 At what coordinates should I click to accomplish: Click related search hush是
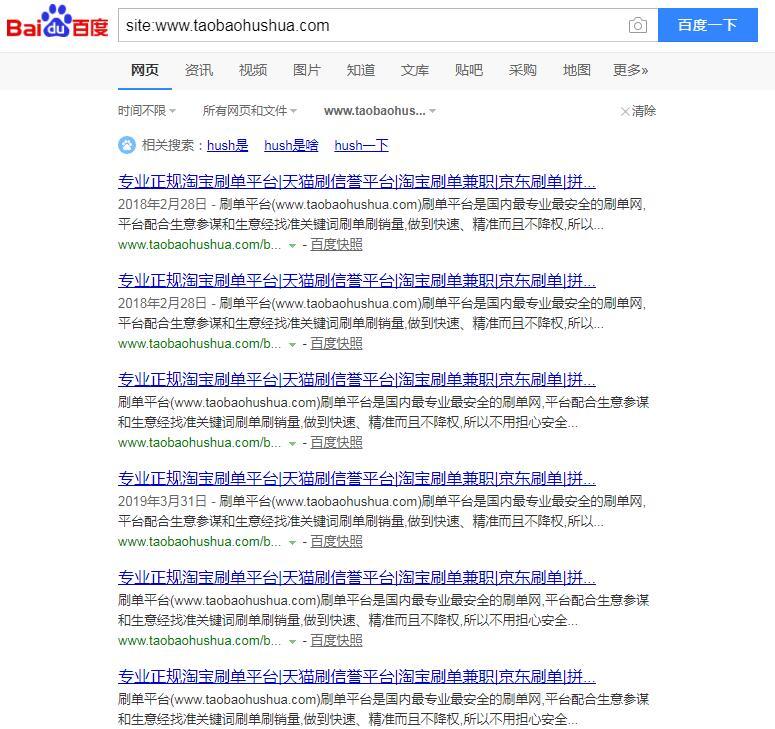click(x=227, y=146)
